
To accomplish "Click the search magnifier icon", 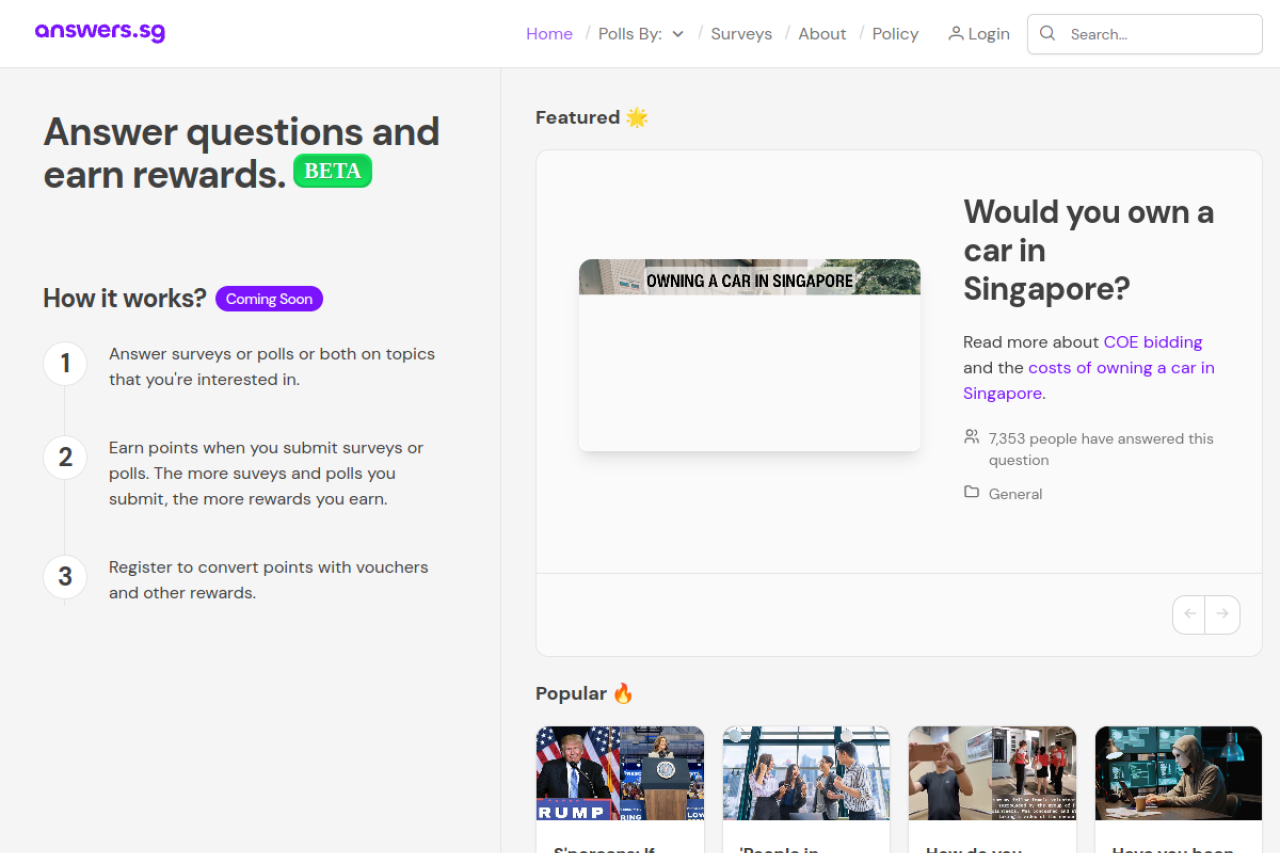I will (1047, 33).
